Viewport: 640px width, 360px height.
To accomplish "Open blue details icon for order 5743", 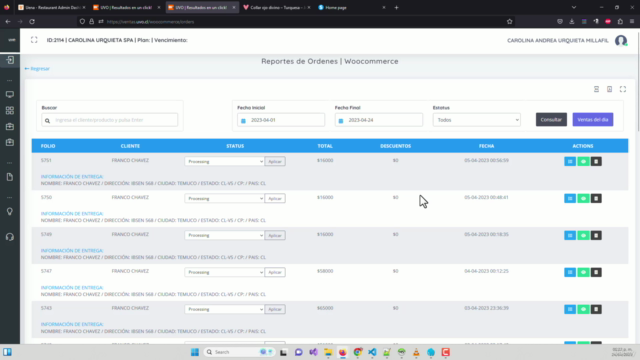I will [x=570, y=309].
